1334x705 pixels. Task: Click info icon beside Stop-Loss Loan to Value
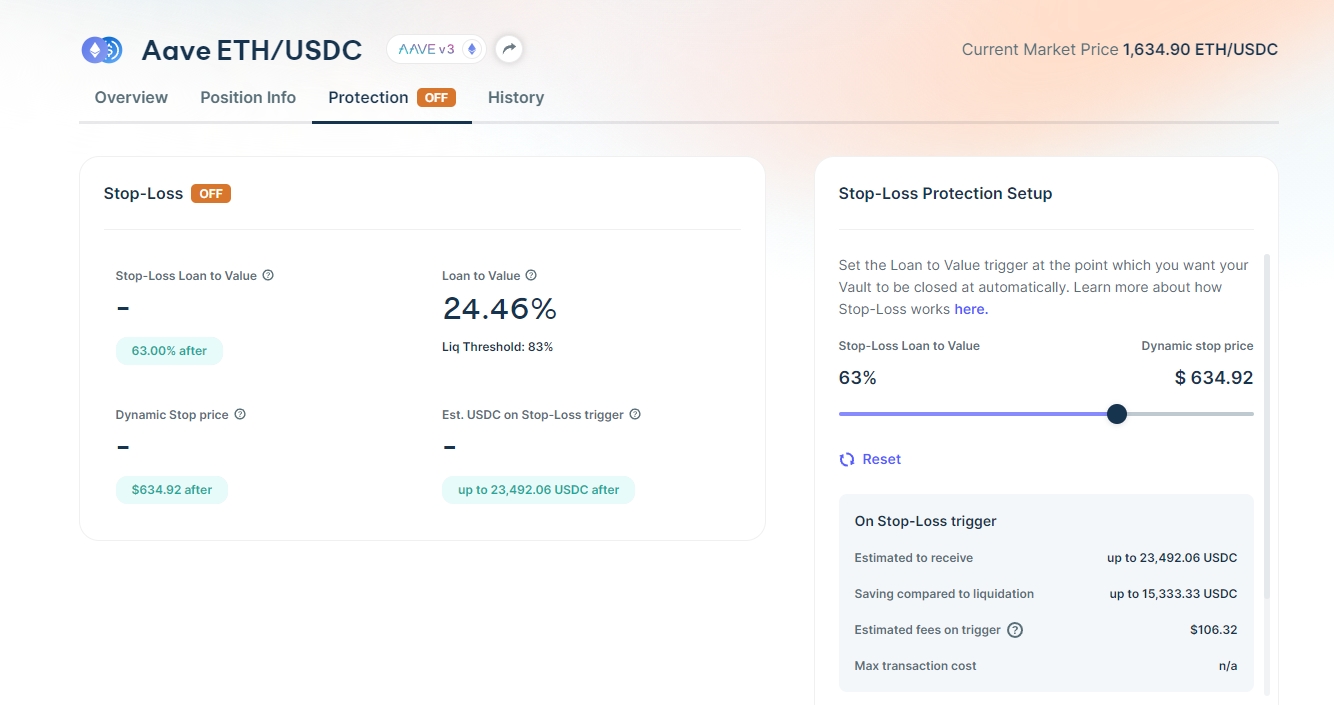click(x=268, y=275)
